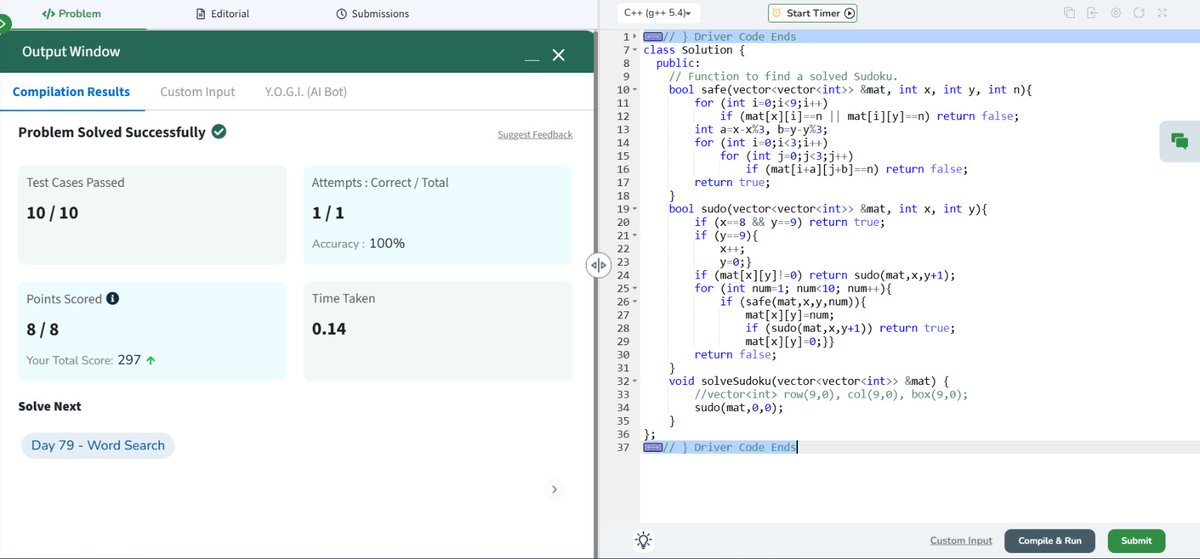1200x559 pixels.
Task: Open Day 79 - Word Search problem
Action: (x=98, y=445)
